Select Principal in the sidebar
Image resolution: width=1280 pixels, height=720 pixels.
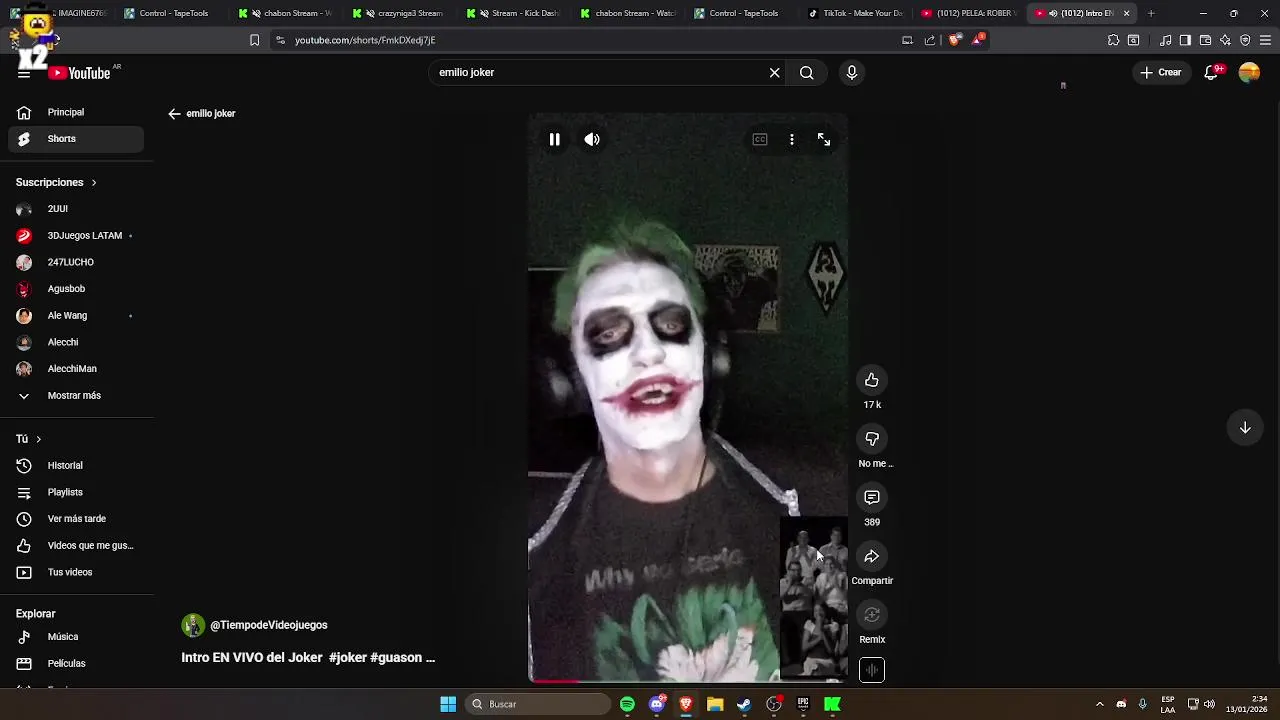[x=76, y=113]
